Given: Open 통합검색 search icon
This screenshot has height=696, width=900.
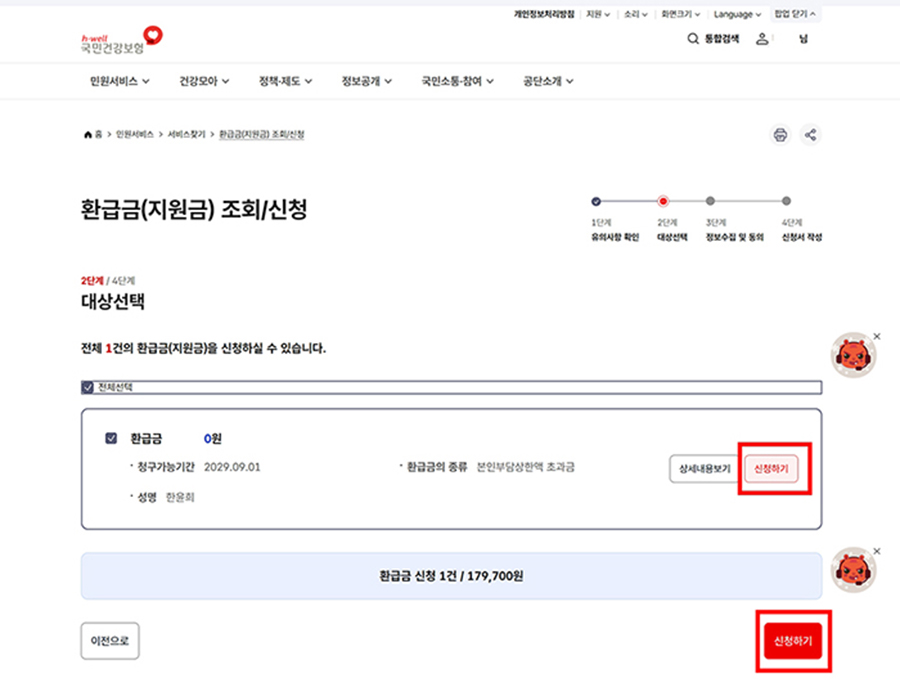Looking at the screenshot, I should (x=693, y=38).
